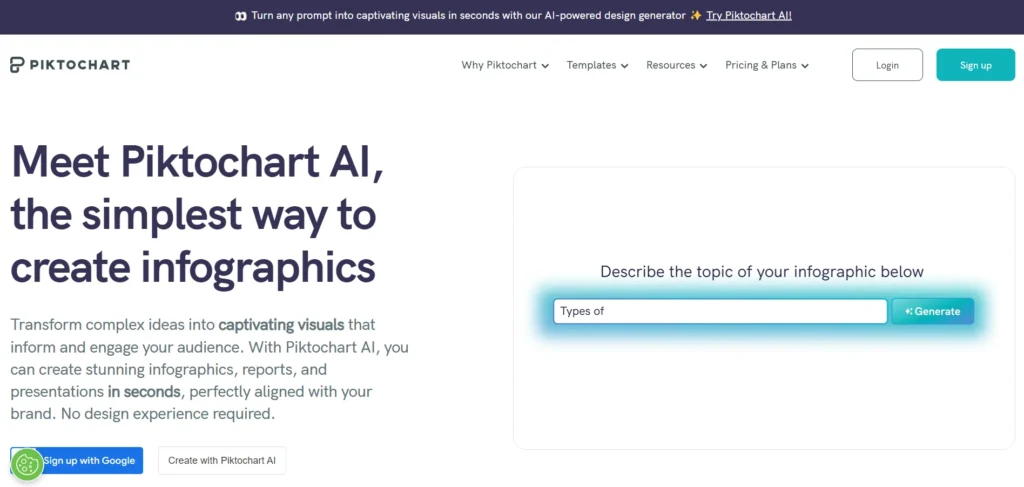The image size is (1024, 487).
Task: Click the sparkles emoji in the top banner
Action: 696,16
